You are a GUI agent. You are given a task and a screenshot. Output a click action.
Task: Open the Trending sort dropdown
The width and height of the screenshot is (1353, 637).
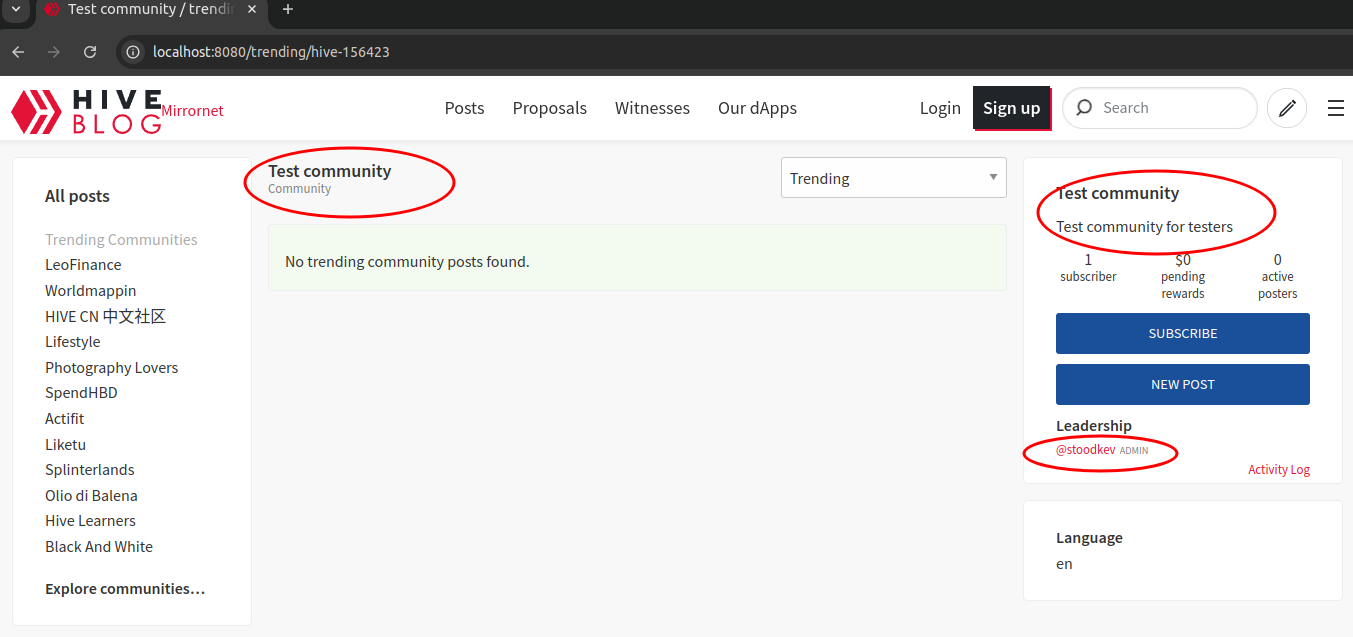tap(893, 178)
